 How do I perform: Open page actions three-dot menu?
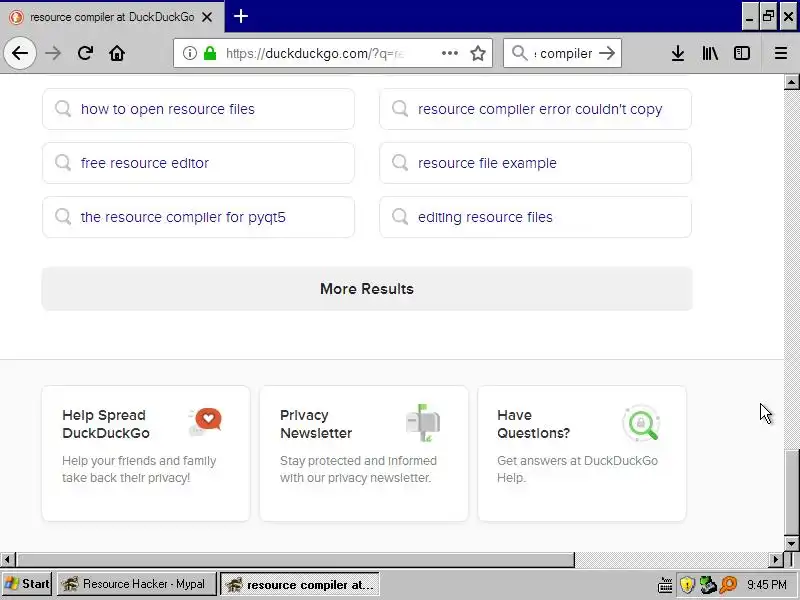[449, 53]
